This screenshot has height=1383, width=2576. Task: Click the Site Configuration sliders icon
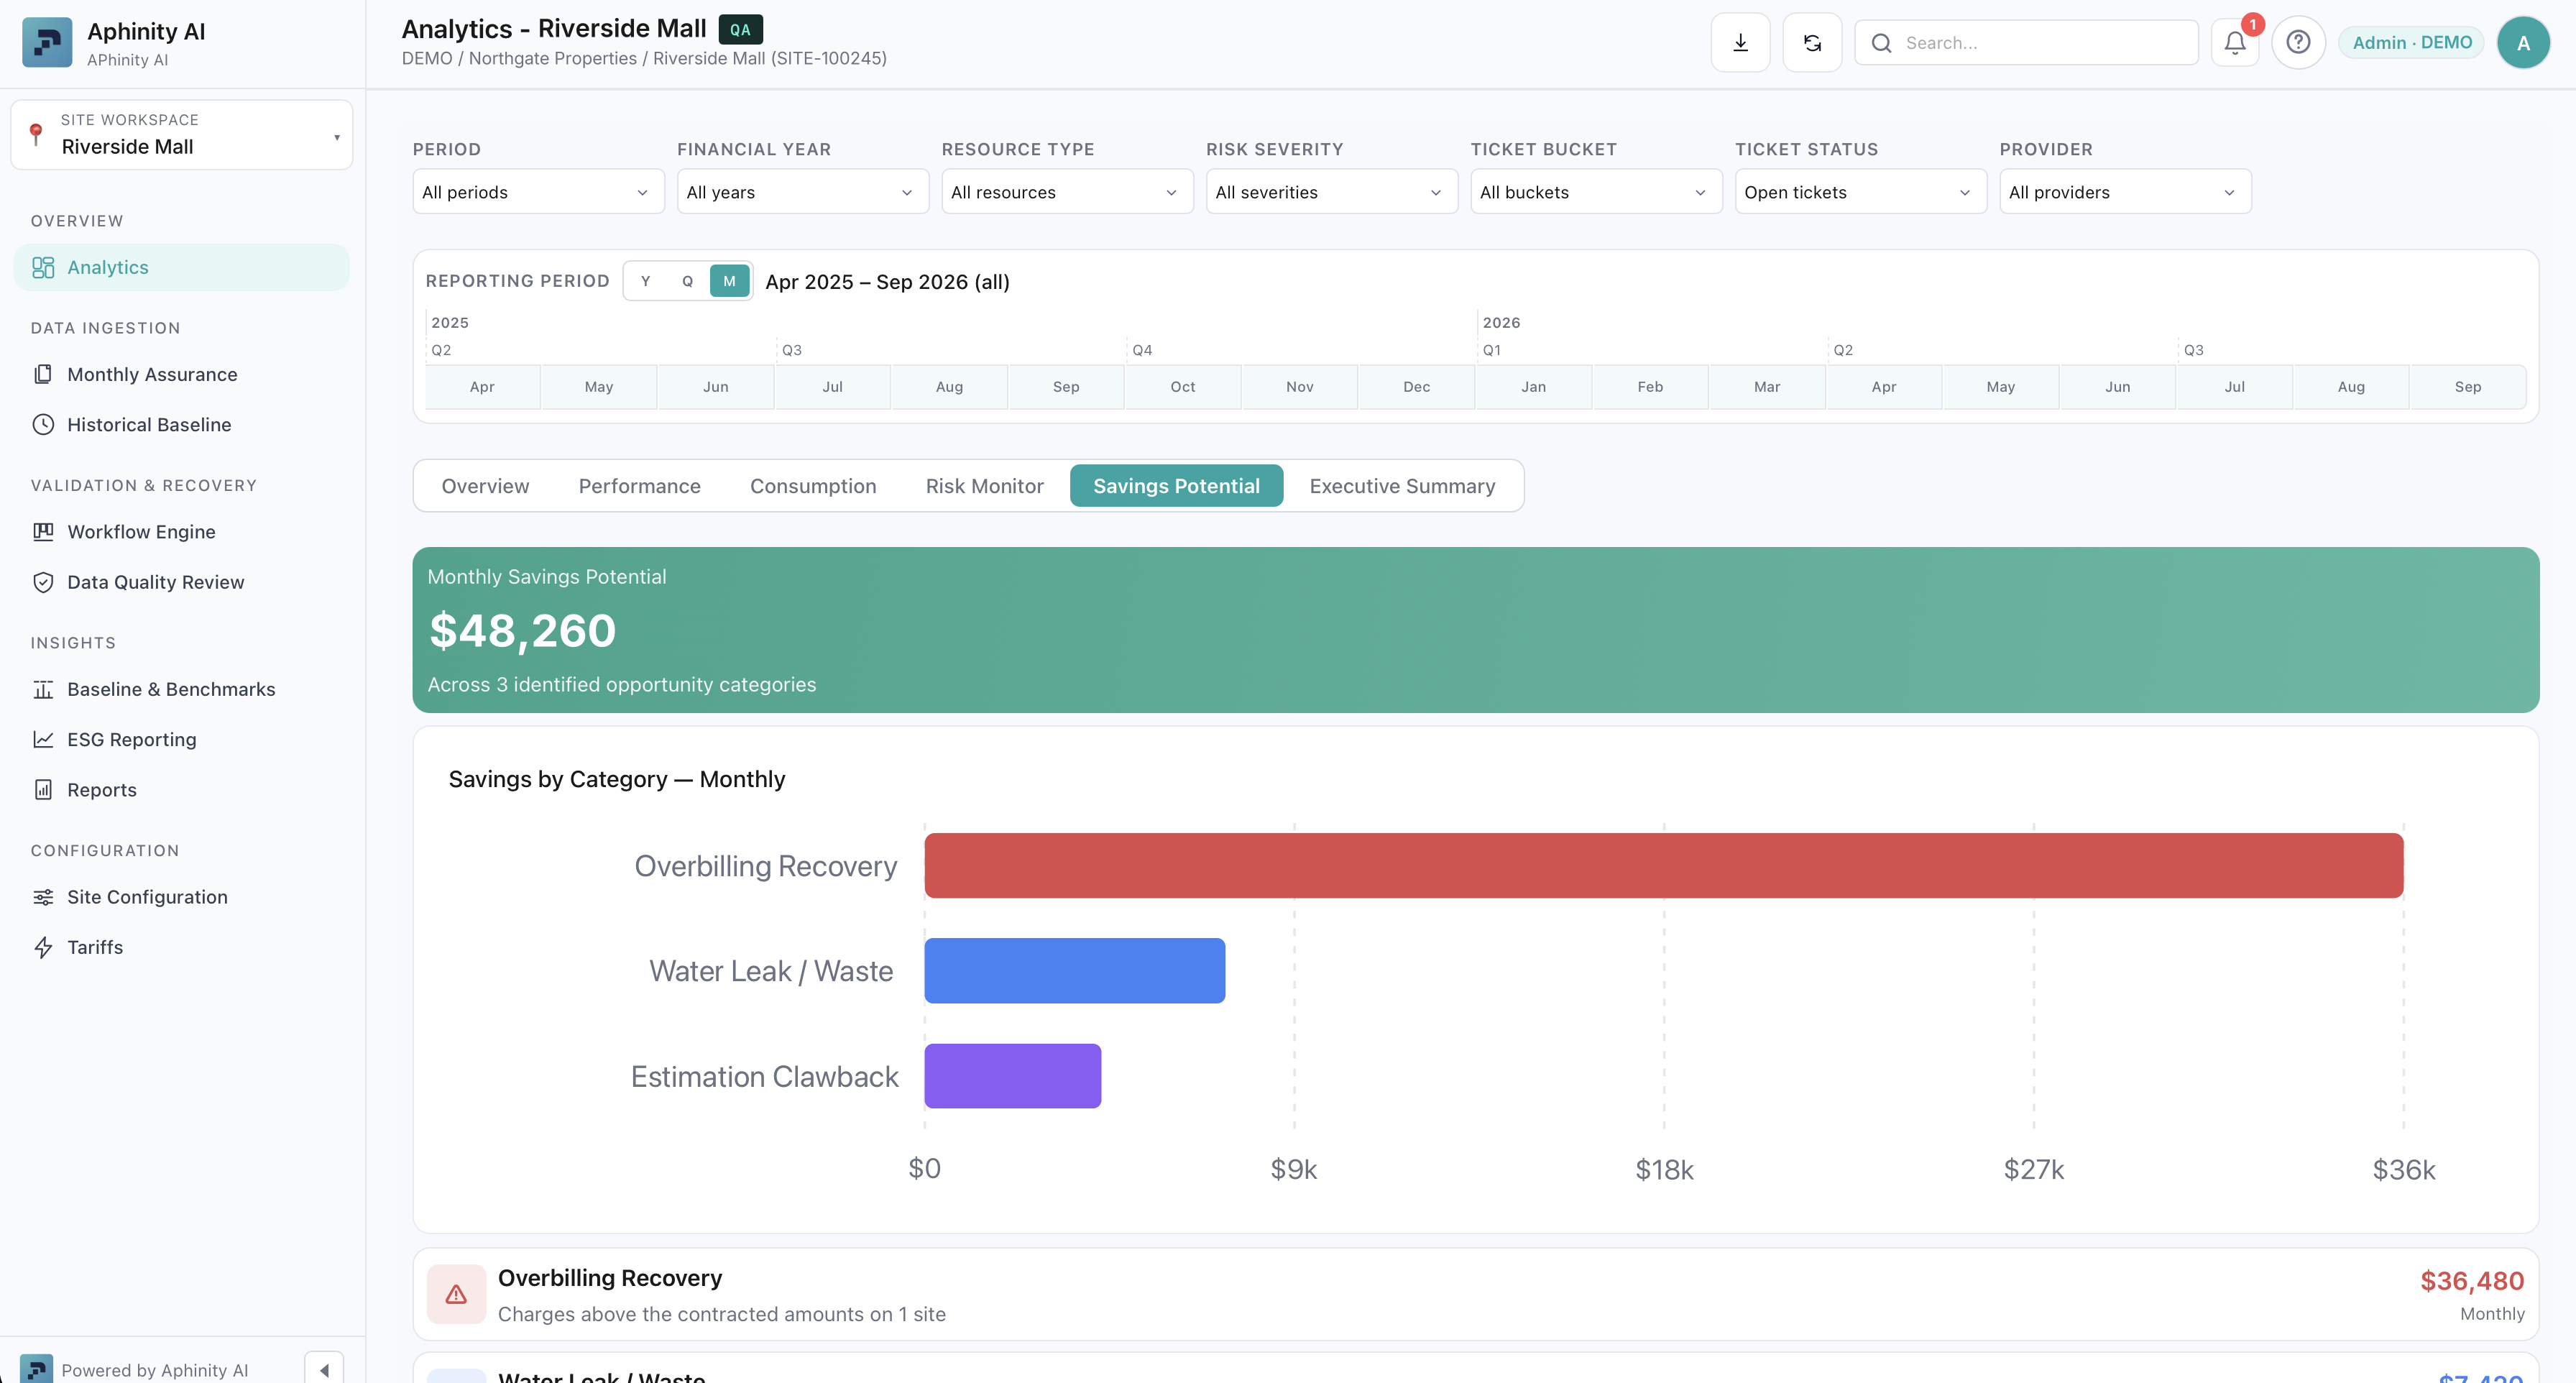(x=43, y=897)
